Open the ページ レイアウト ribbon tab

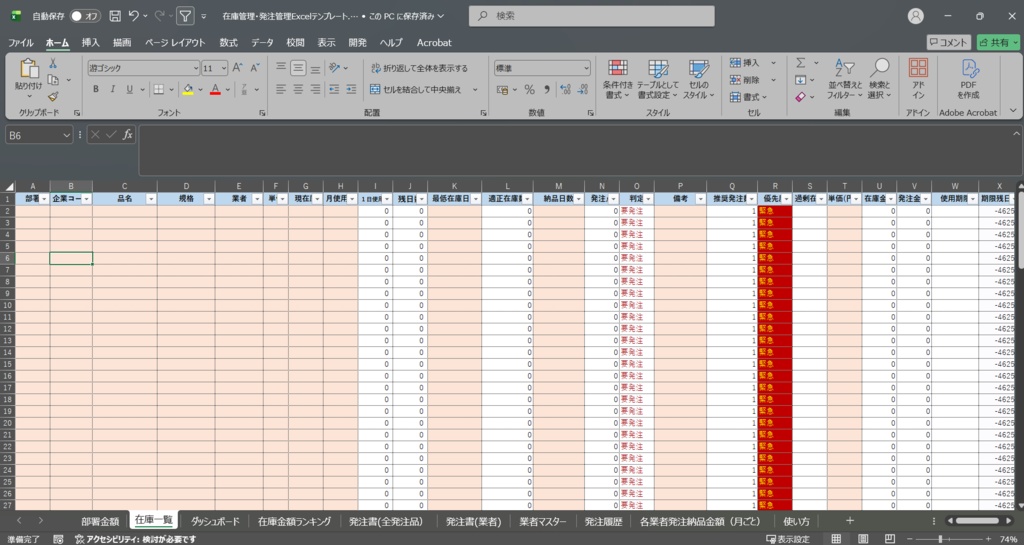point(175,42)
